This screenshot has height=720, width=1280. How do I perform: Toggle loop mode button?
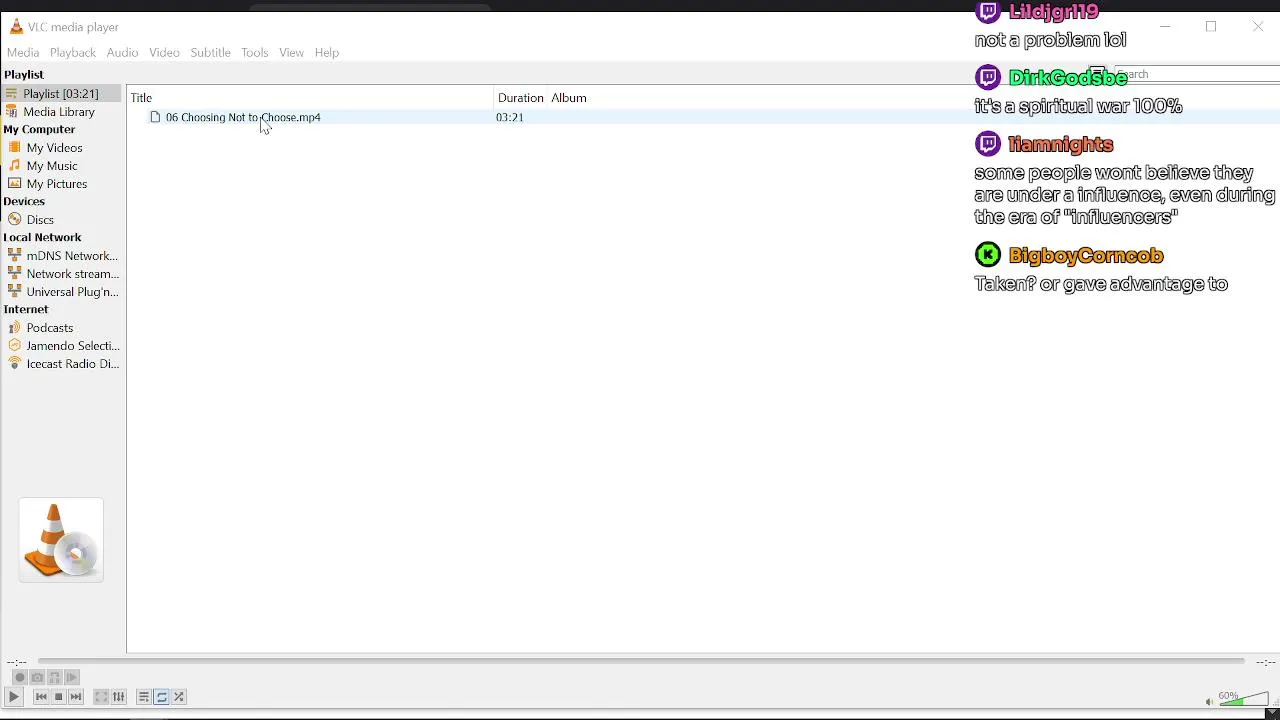point(161,697)
